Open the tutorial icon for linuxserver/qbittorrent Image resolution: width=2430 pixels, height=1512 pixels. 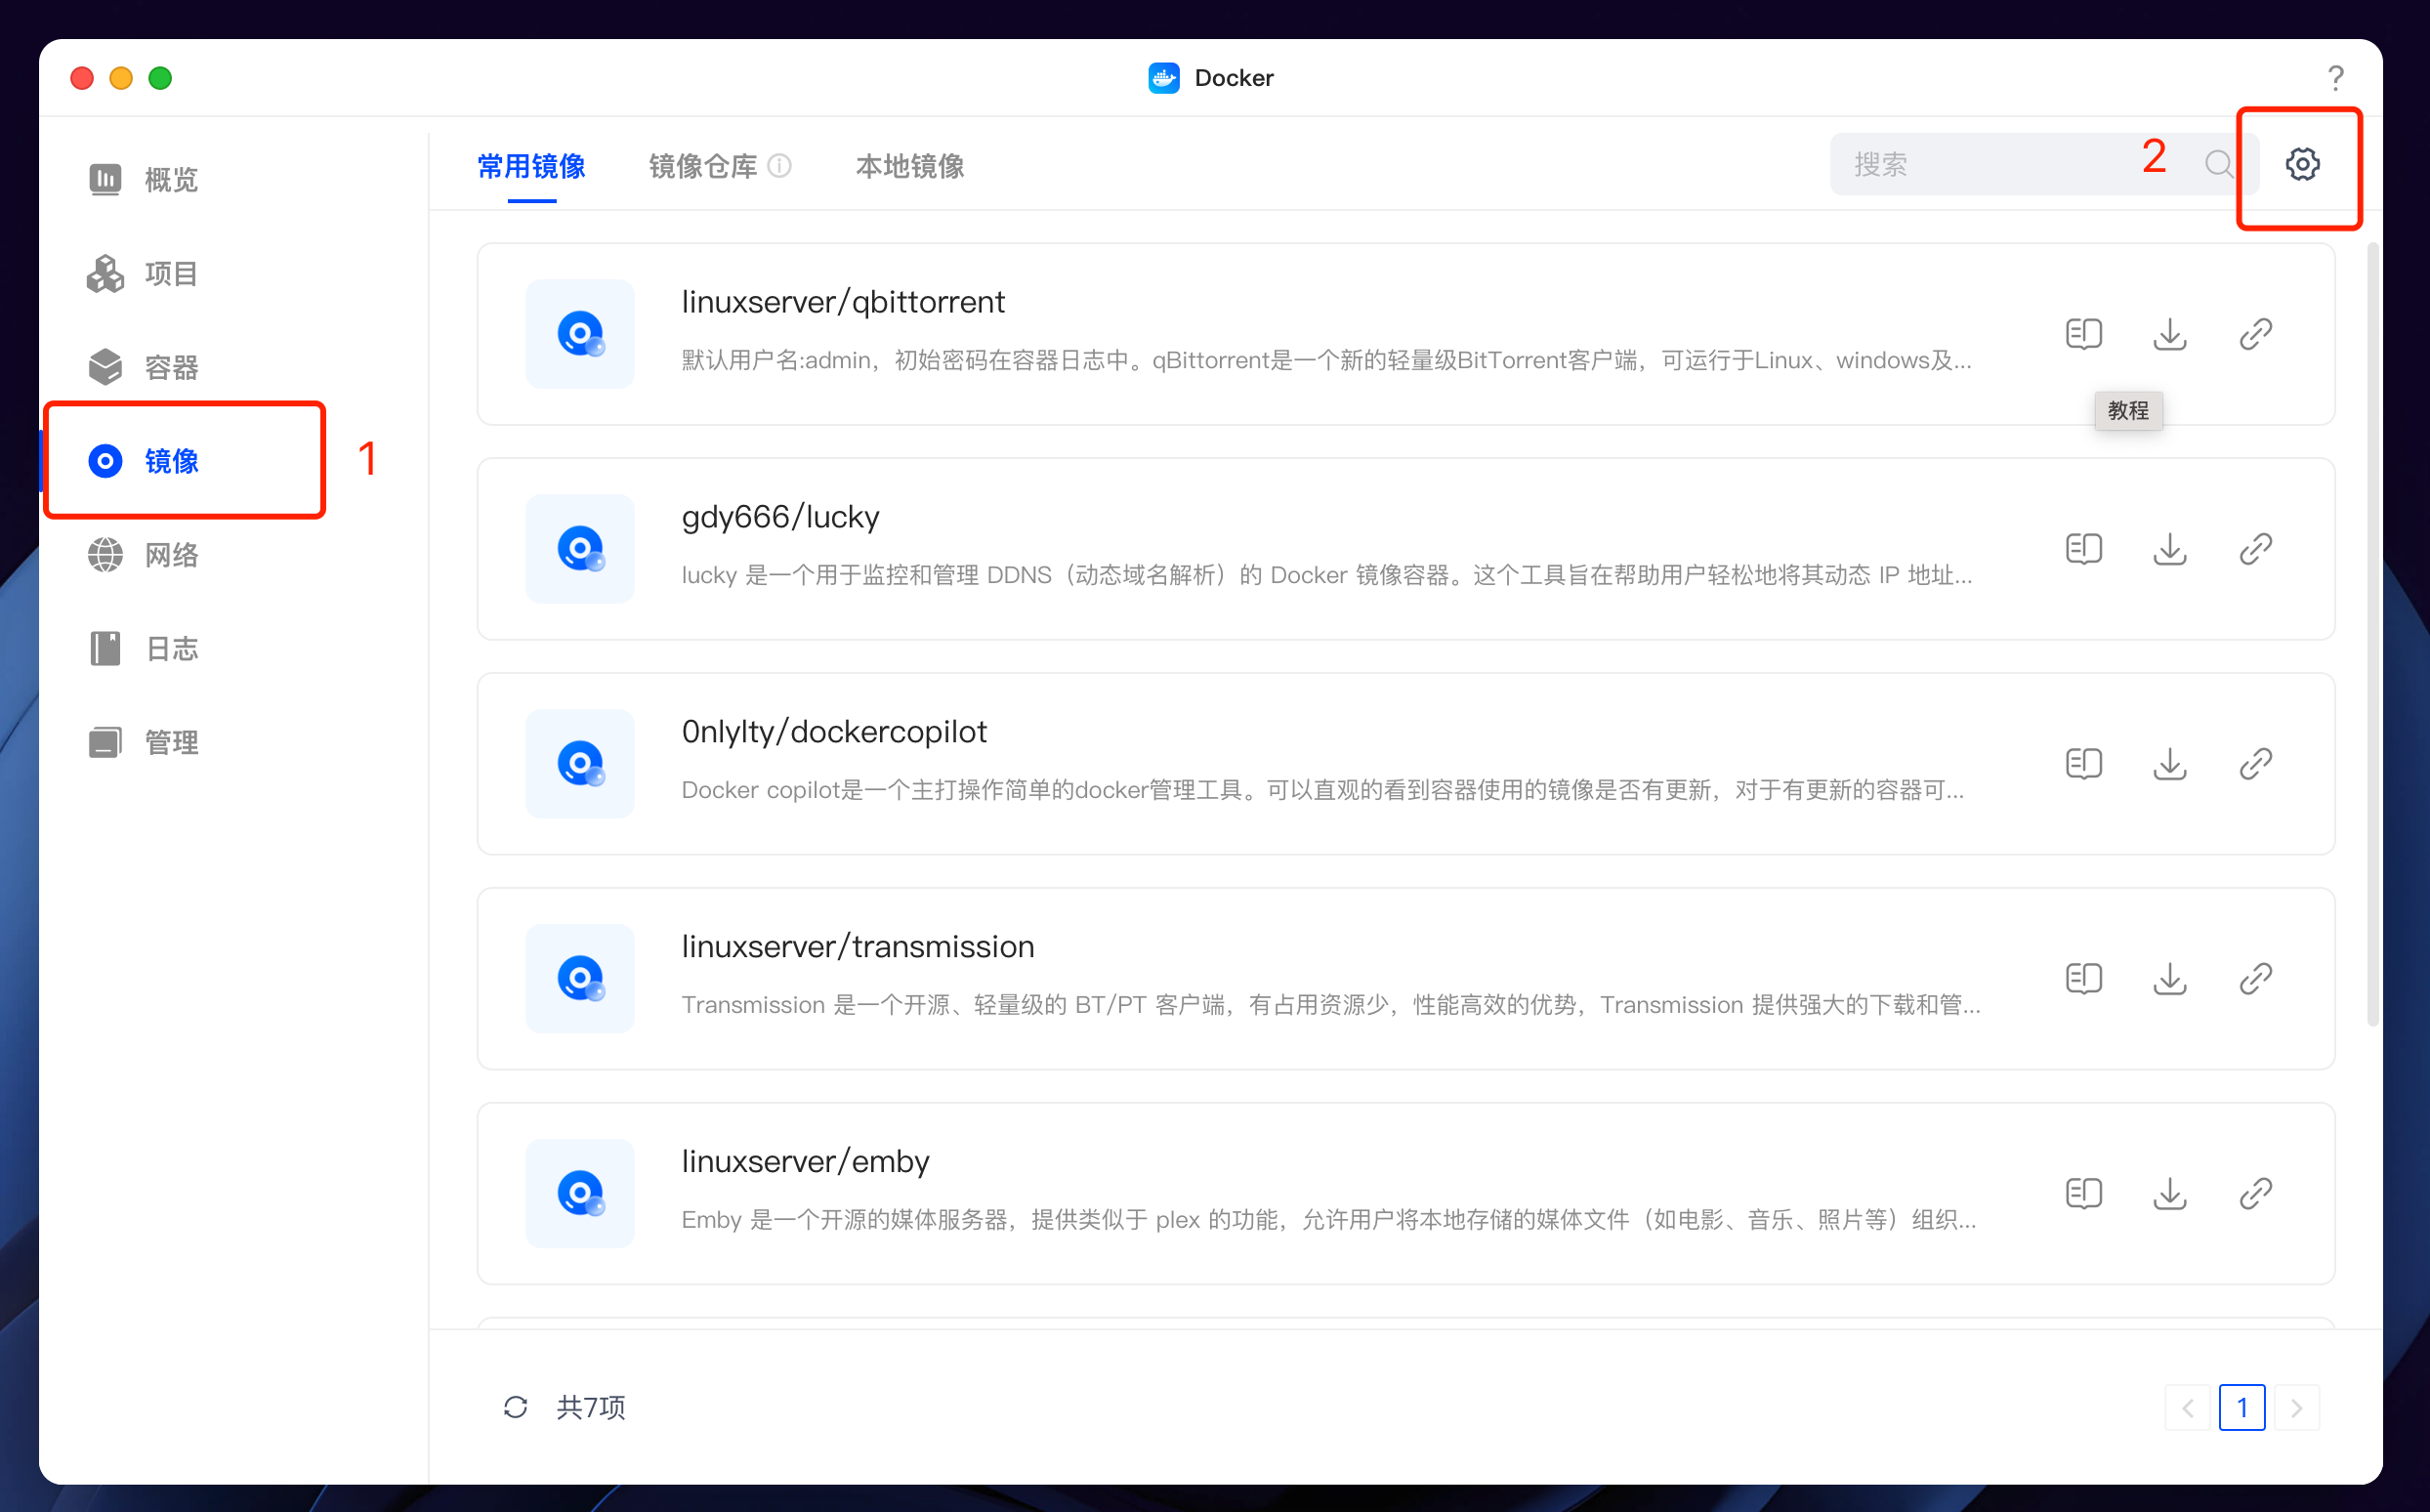coord(2083,334)
